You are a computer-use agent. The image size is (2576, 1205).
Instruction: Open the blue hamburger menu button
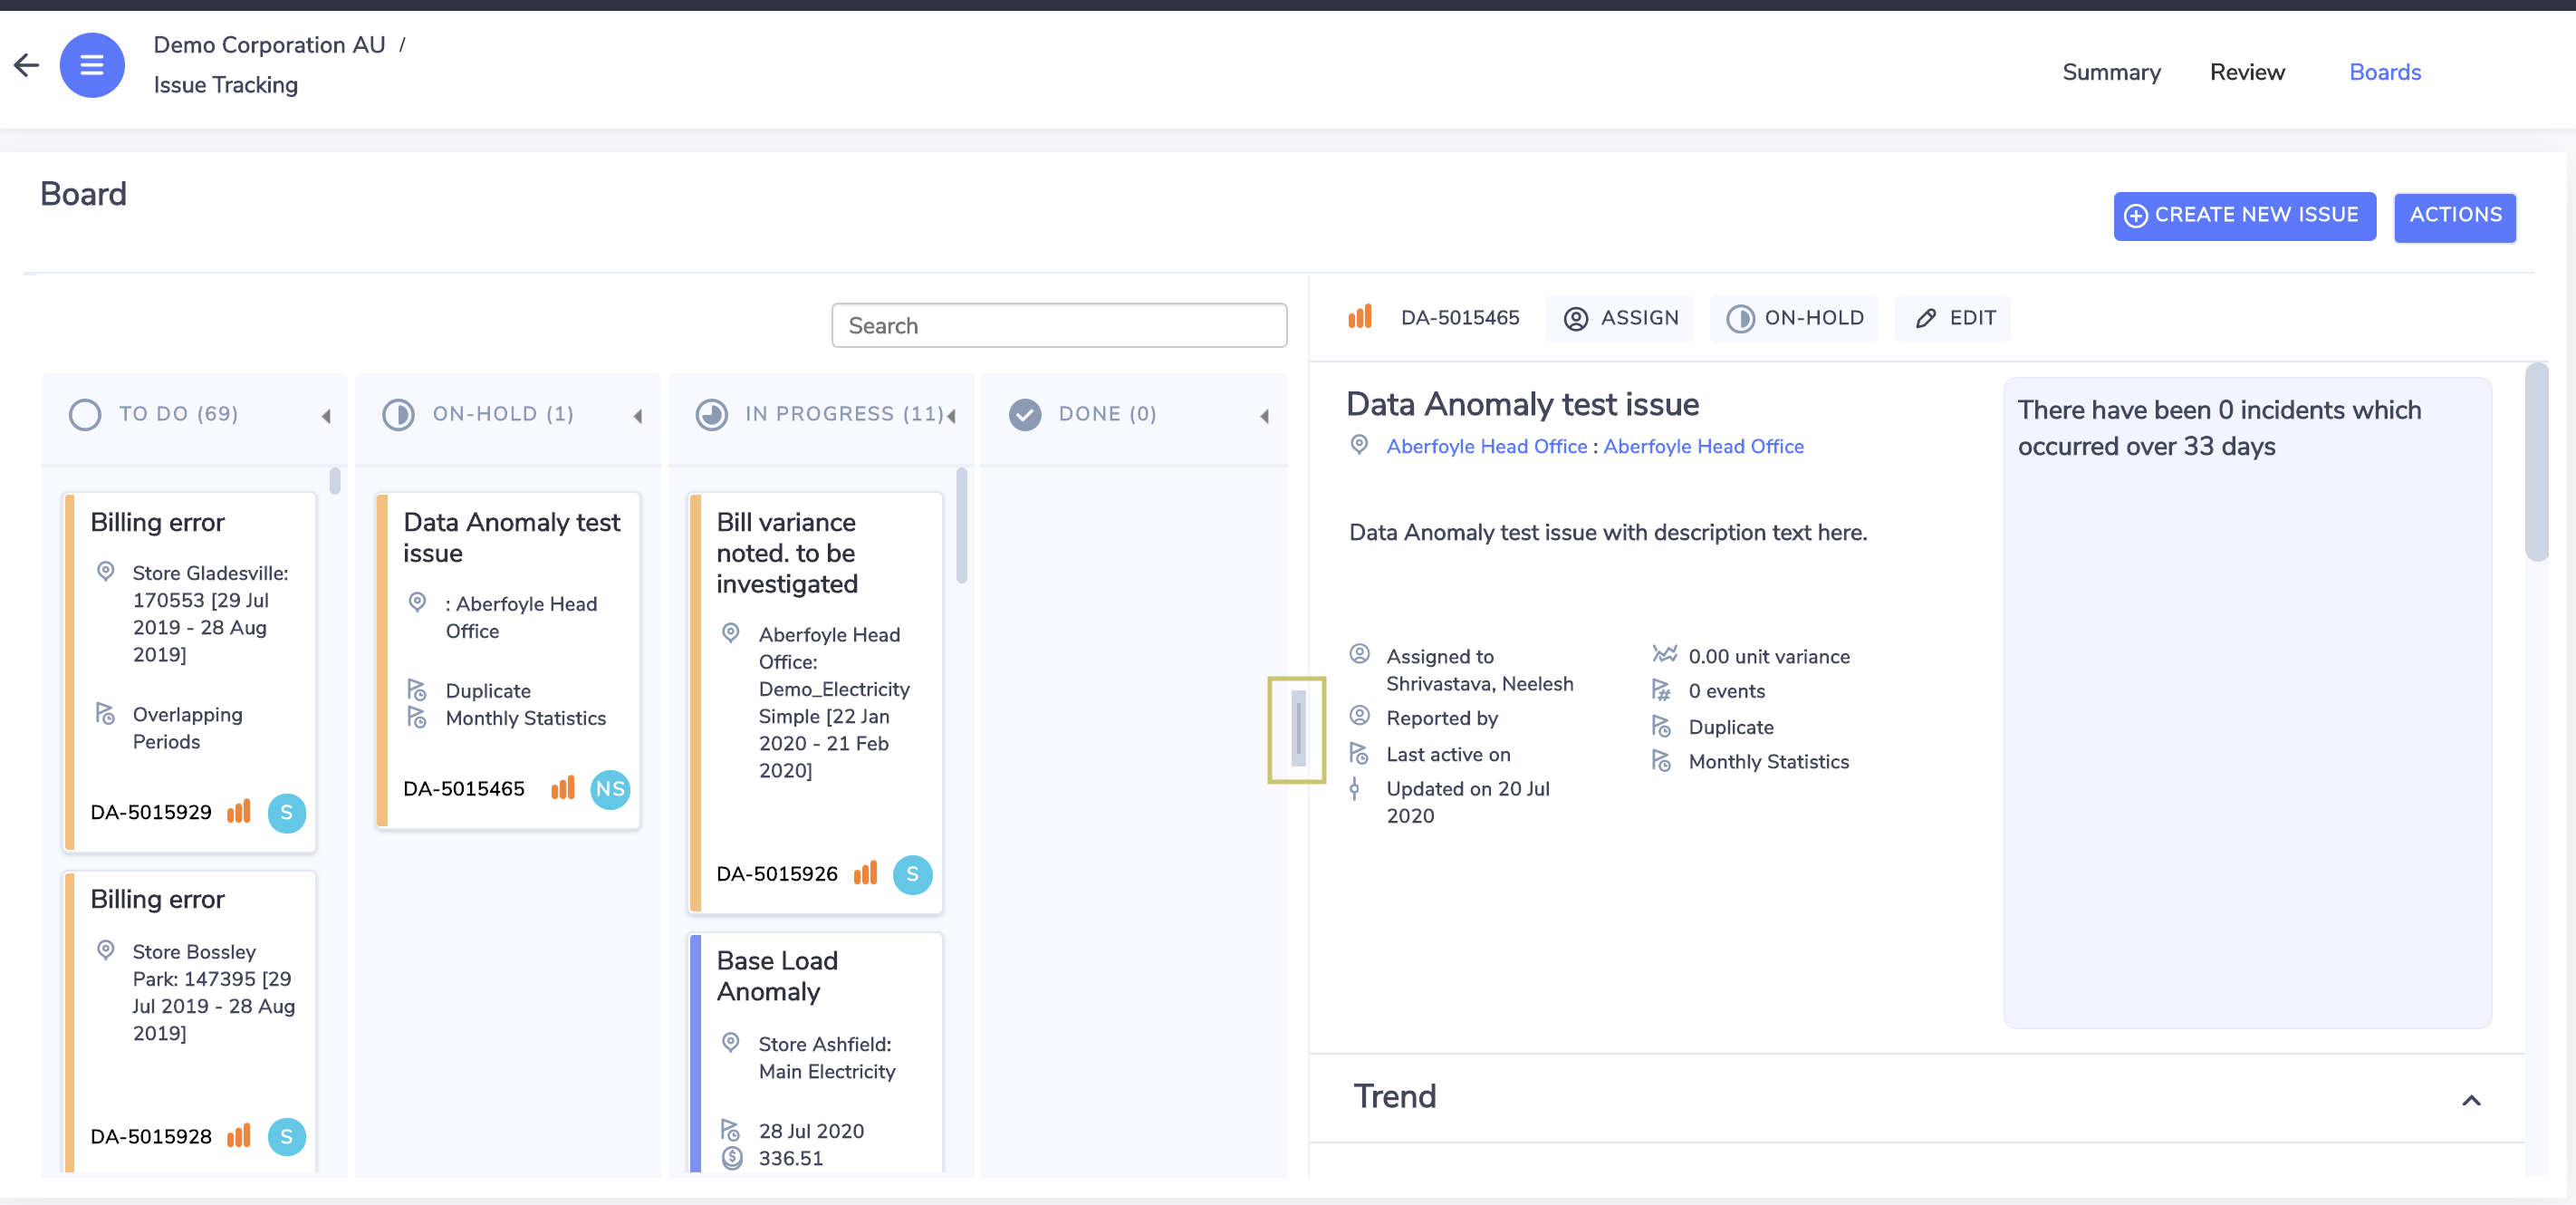pos(92,65)
